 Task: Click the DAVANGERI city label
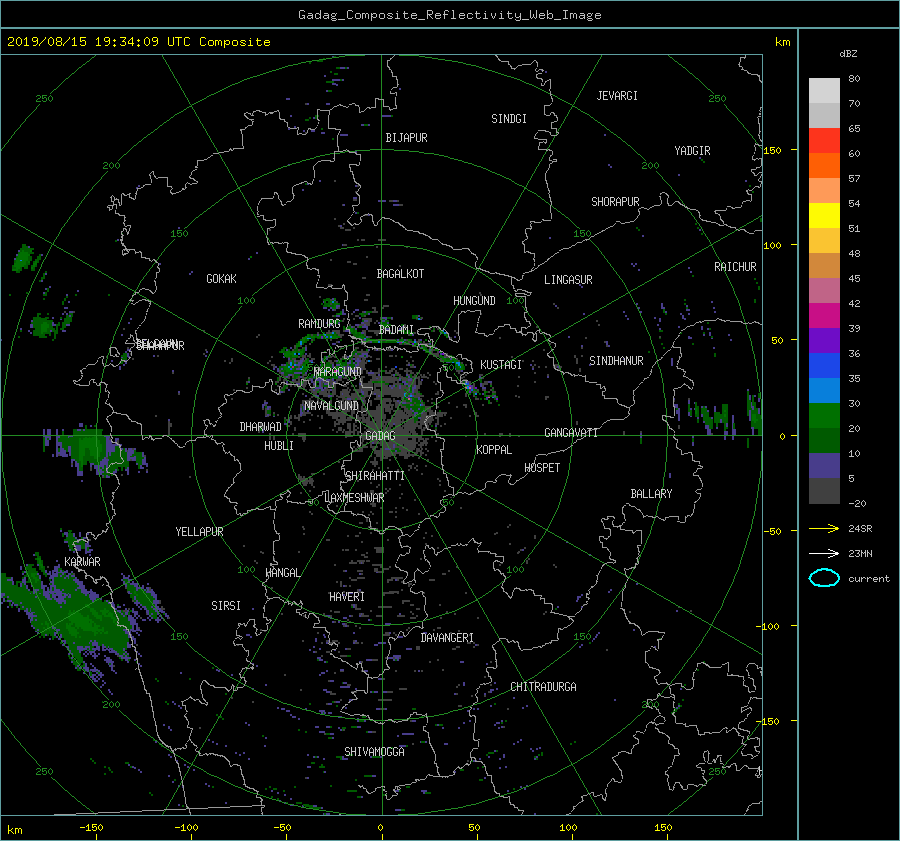(x=447, y=638)
